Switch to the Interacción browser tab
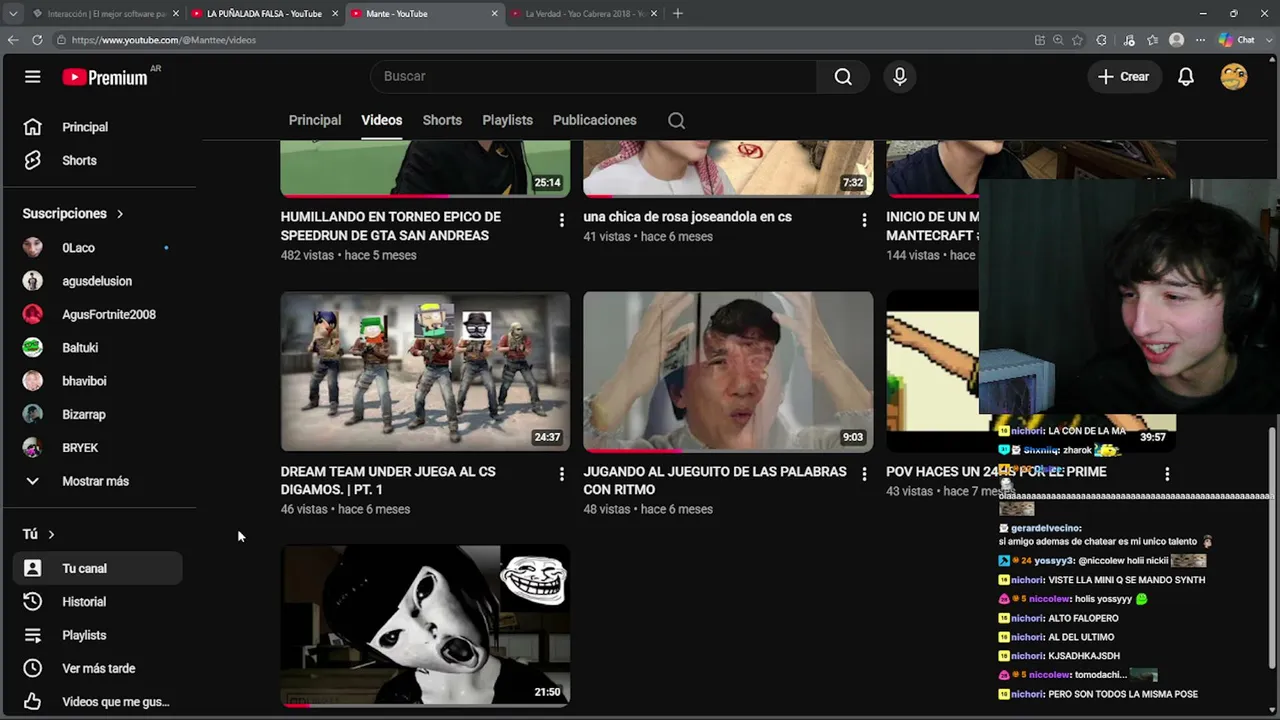The image size is (1280, 720). coord(104,14)
